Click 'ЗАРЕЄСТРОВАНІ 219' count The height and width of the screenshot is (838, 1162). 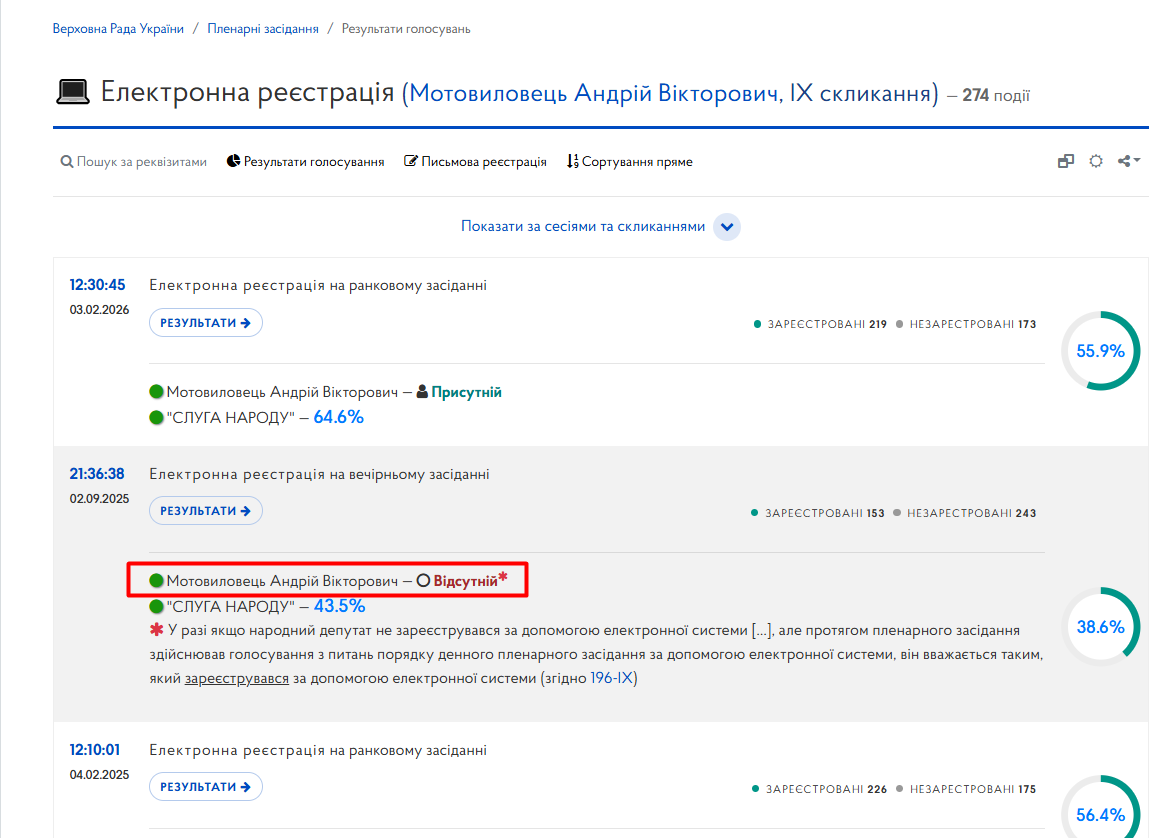(x=820, y=324)
